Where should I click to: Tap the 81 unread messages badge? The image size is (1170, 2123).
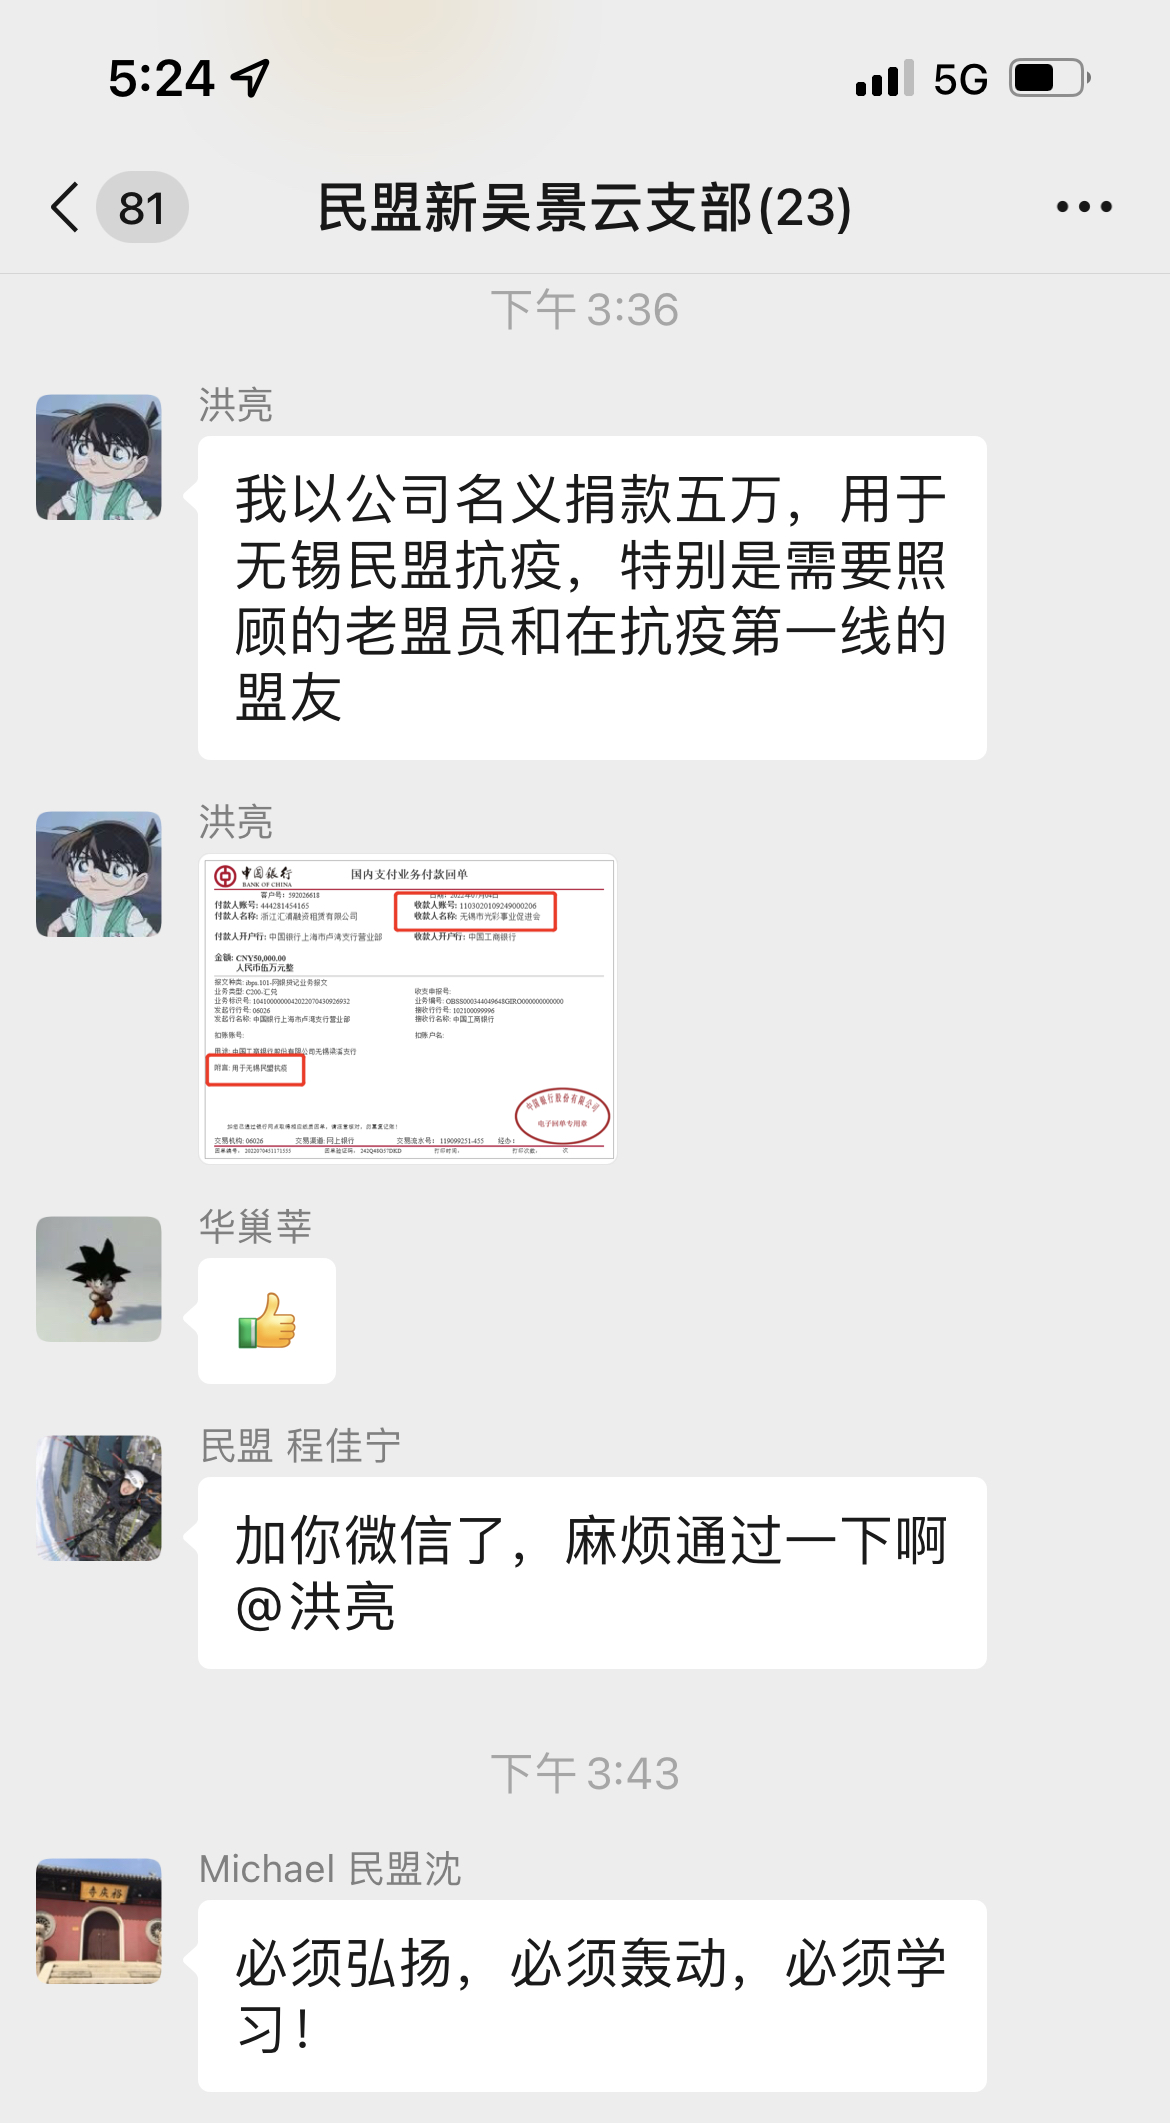pos(142,207)
